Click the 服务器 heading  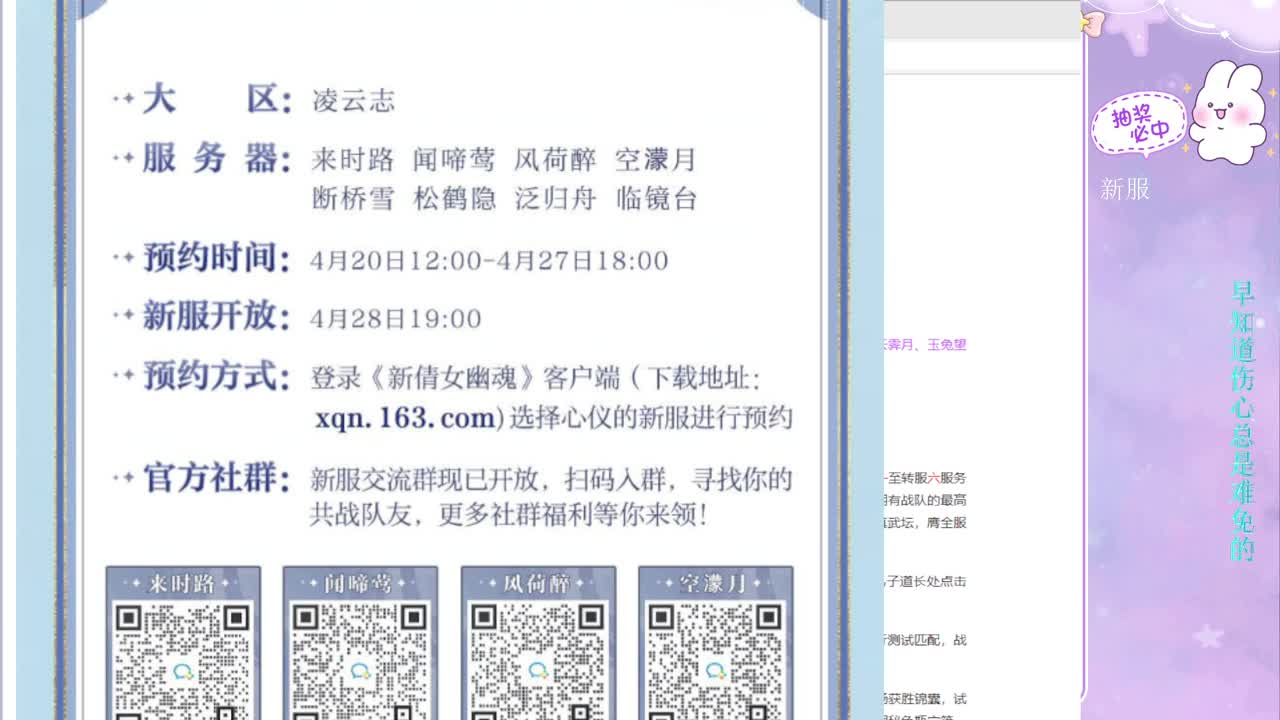[x=216, y=158]
